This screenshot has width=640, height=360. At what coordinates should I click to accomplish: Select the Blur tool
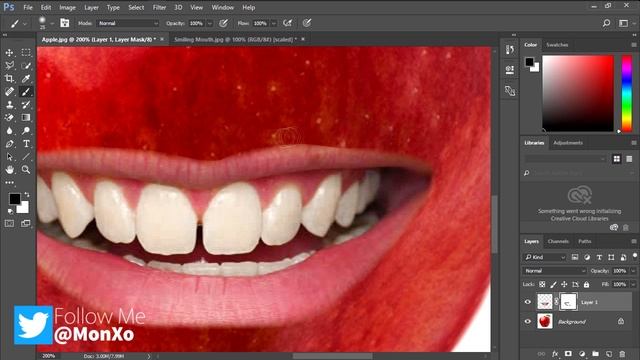pyautogui.click(x=9, y=131)
